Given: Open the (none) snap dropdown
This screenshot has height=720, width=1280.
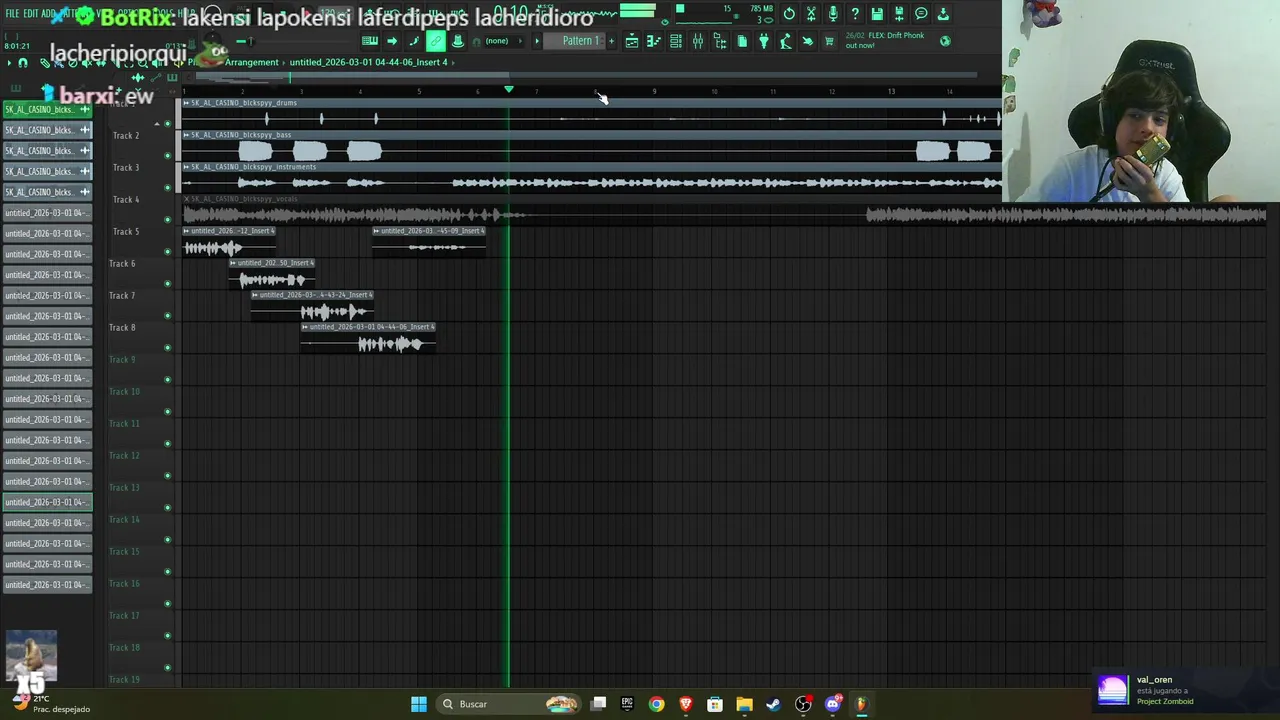Looking at the screenshot, I should 505,41.
